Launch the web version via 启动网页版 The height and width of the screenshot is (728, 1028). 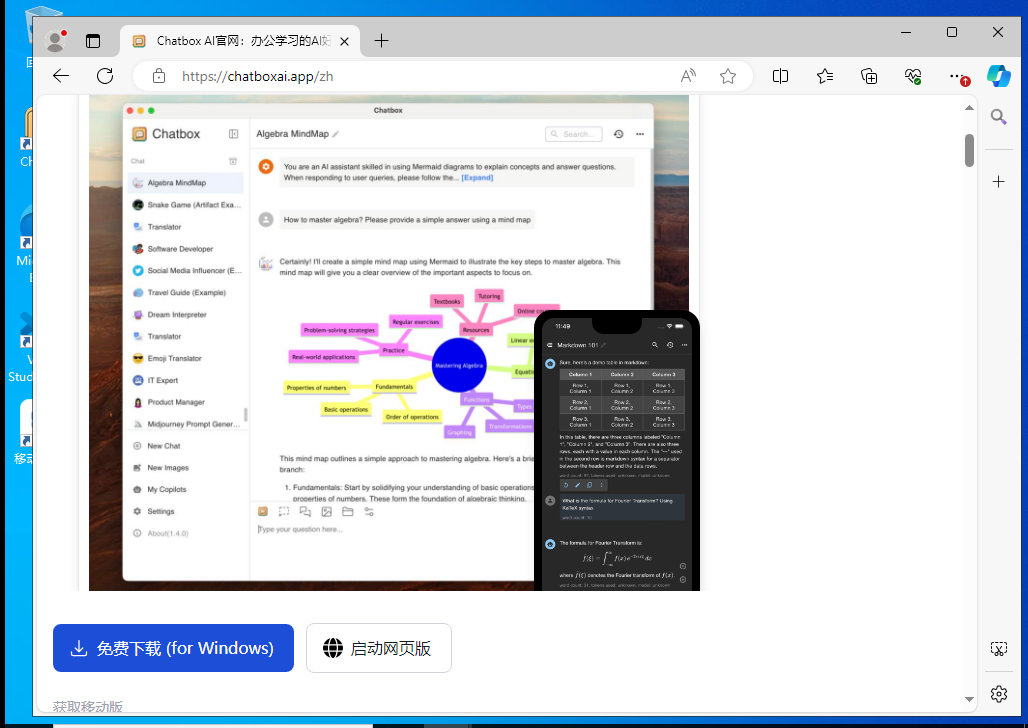[x=378, y=648]
